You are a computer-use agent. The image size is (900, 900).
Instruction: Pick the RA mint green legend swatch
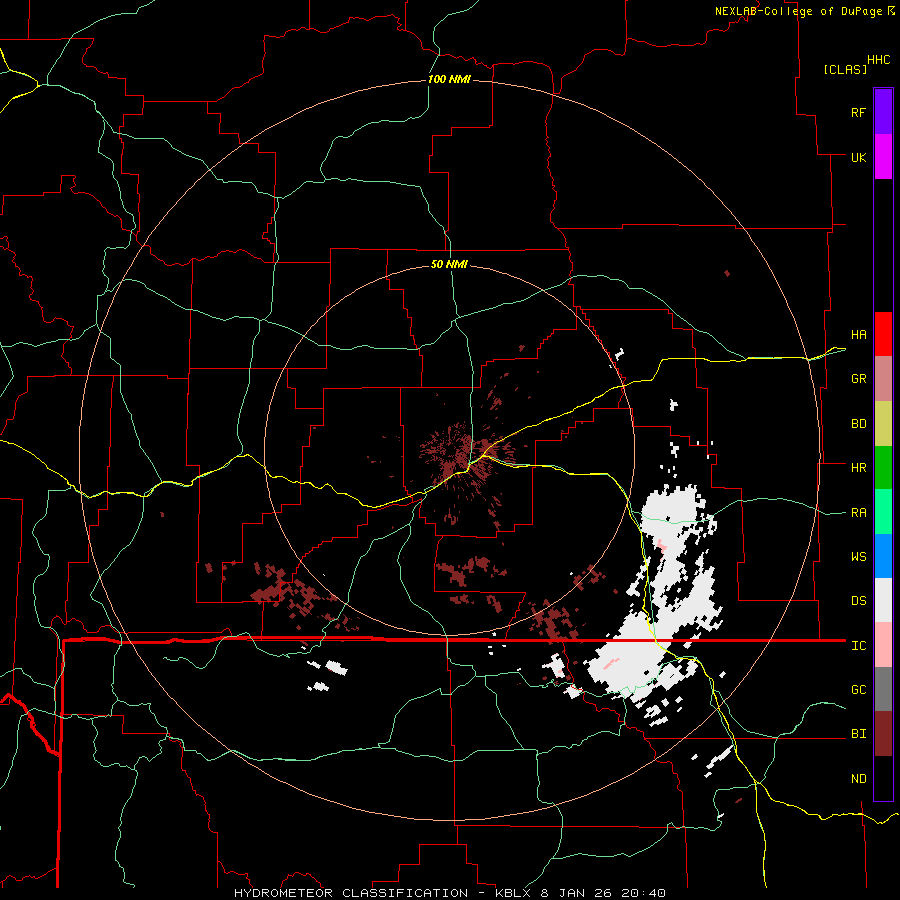click(883, 512)
